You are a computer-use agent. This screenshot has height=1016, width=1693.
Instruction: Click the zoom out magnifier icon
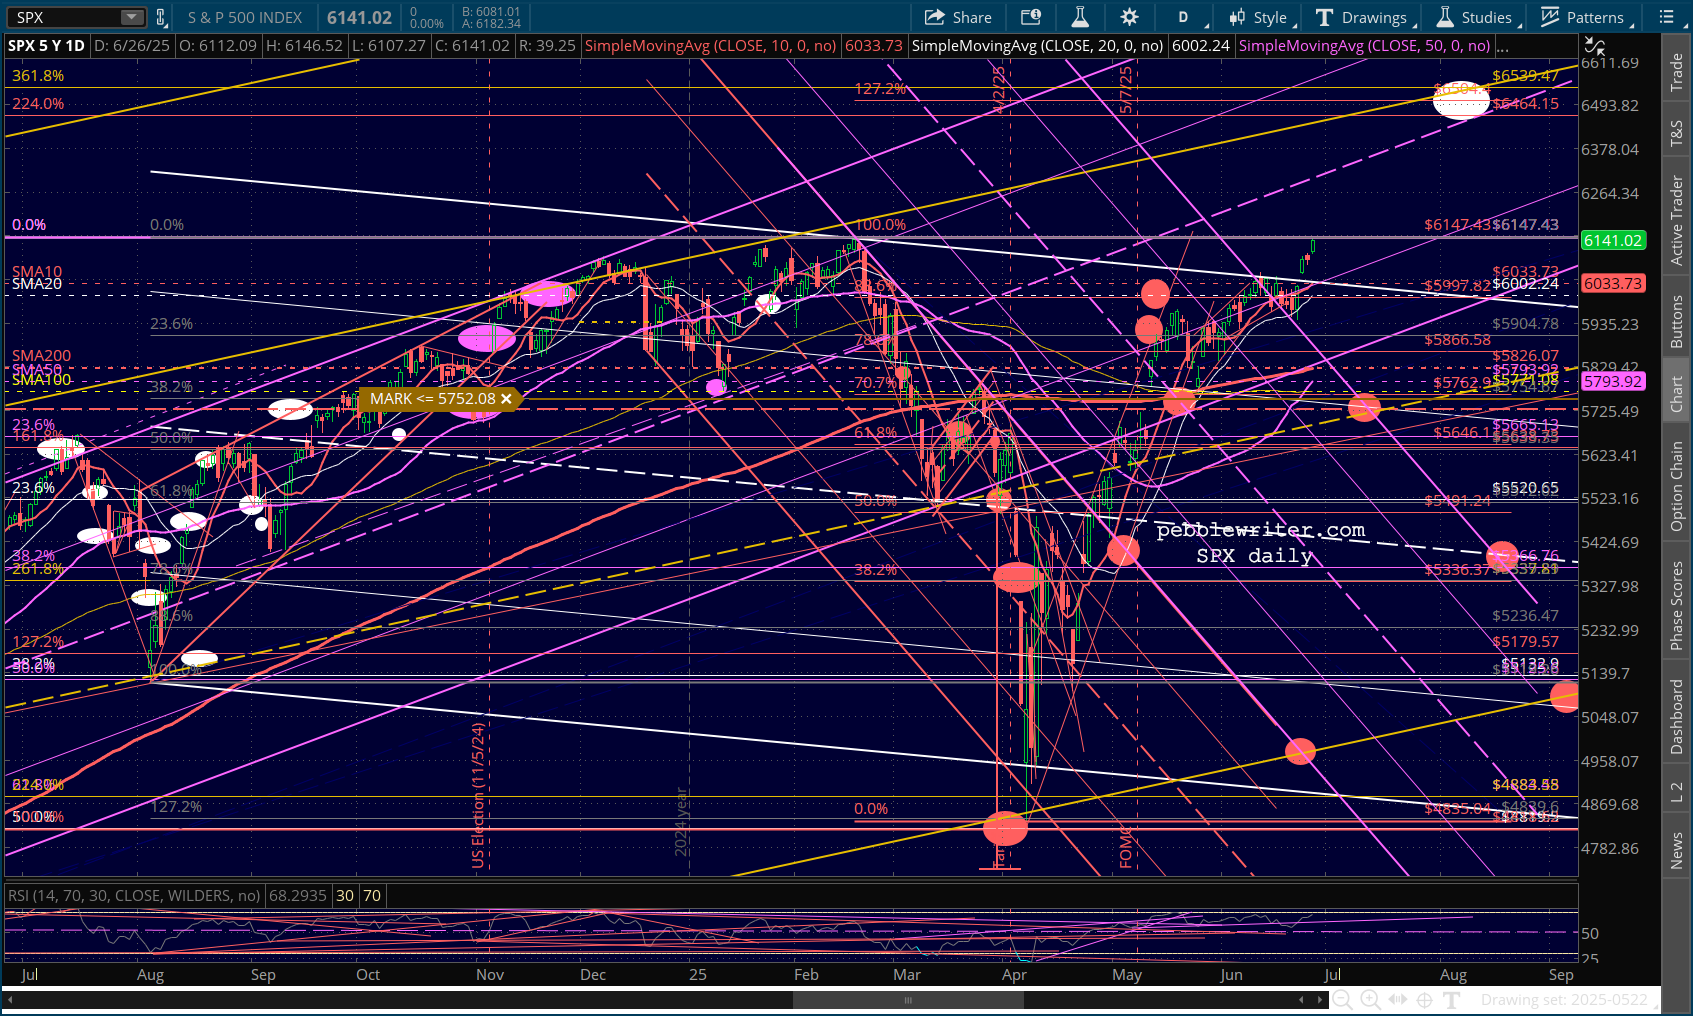pyautogui.click(x=1342, y=999)
